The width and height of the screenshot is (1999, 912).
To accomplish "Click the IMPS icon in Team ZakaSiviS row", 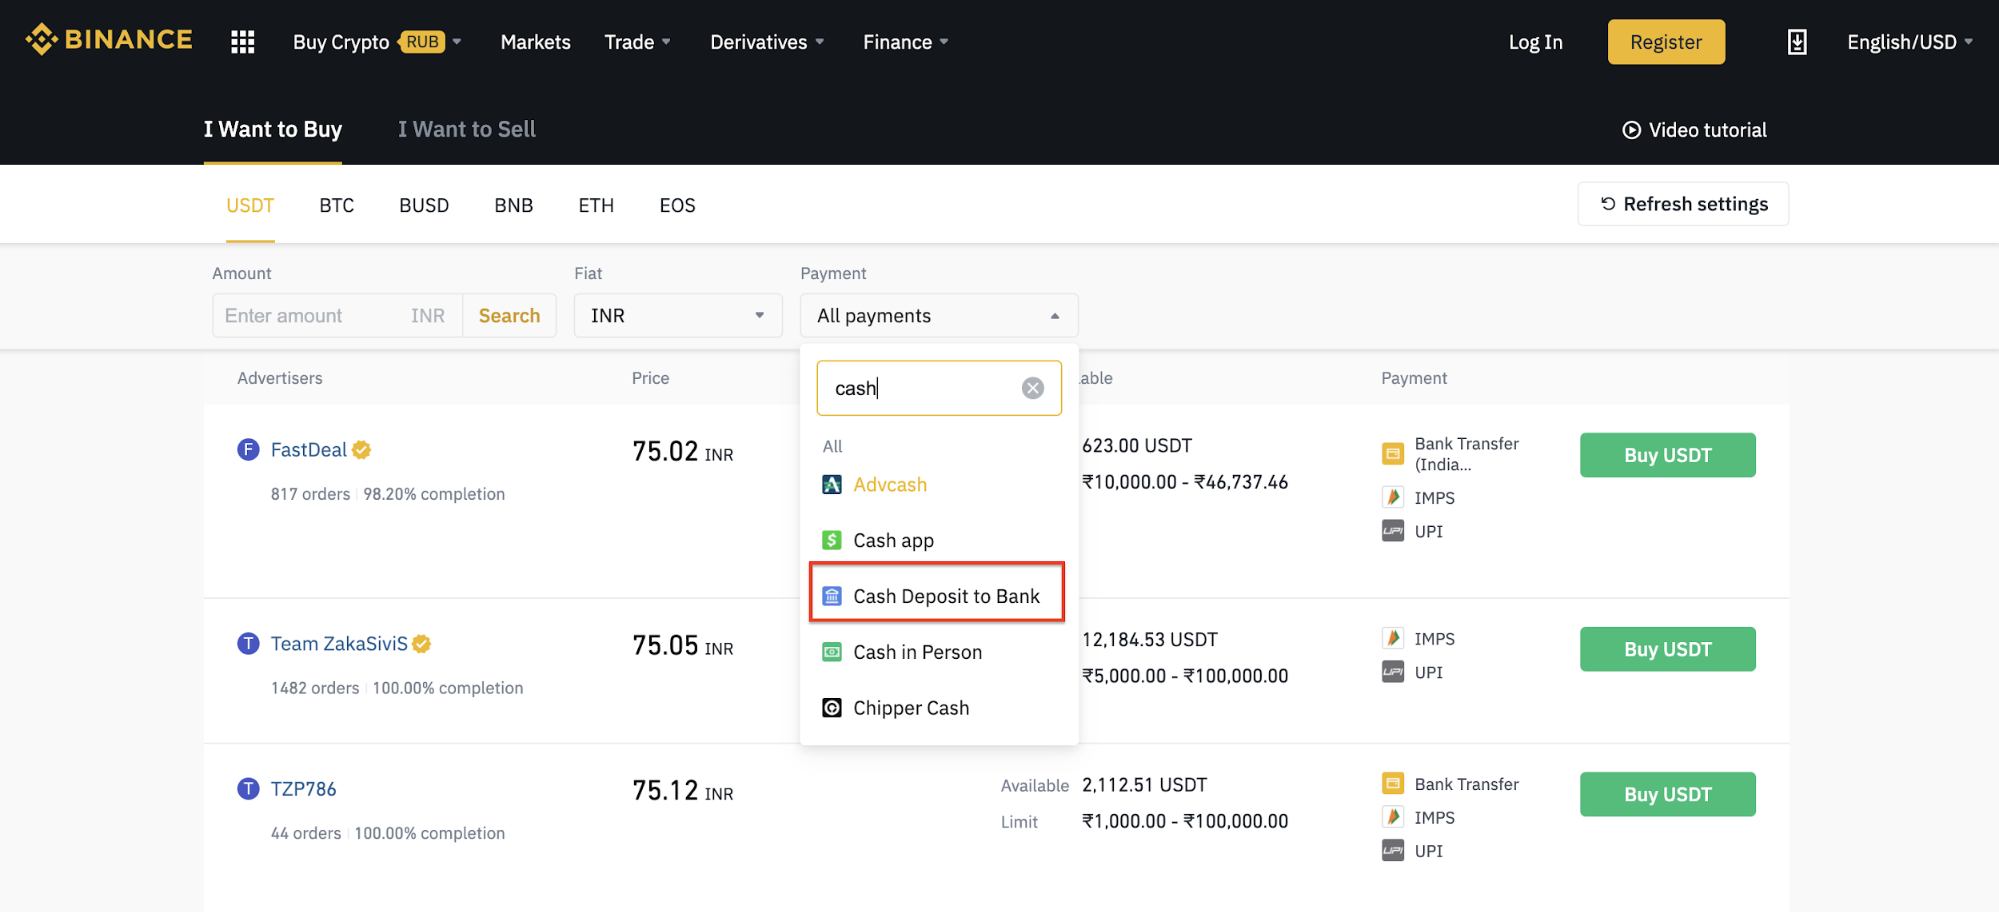I will point(1393,638).
